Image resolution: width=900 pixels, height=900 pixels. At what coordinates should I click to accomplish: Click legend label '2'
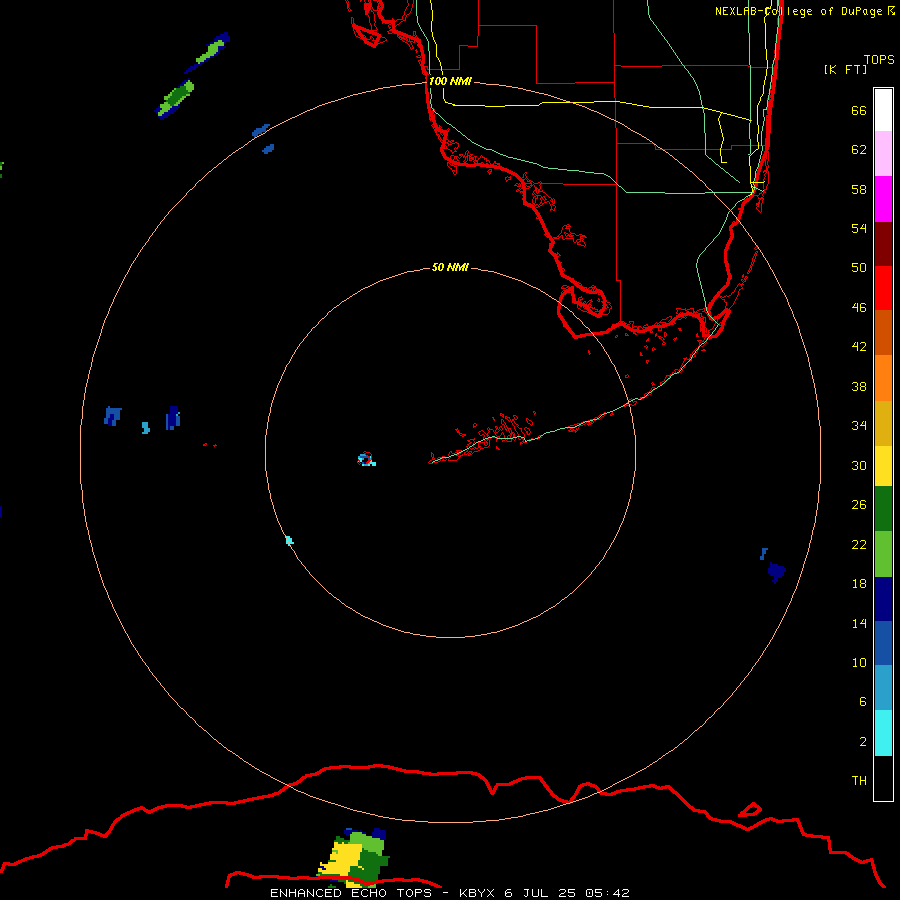(863, 742)
